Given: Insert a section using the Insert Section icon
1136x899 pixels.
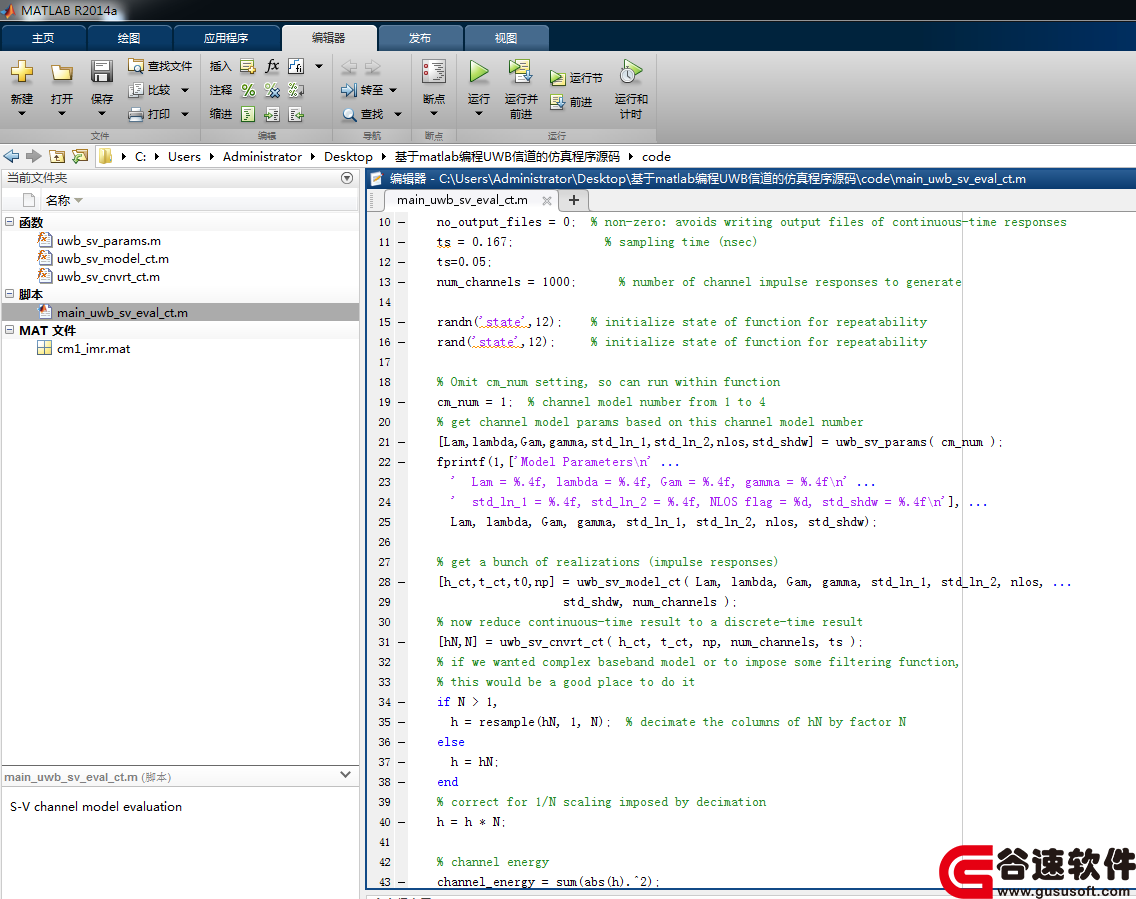Looking at the screenshot, I should (x=248, y=67).
